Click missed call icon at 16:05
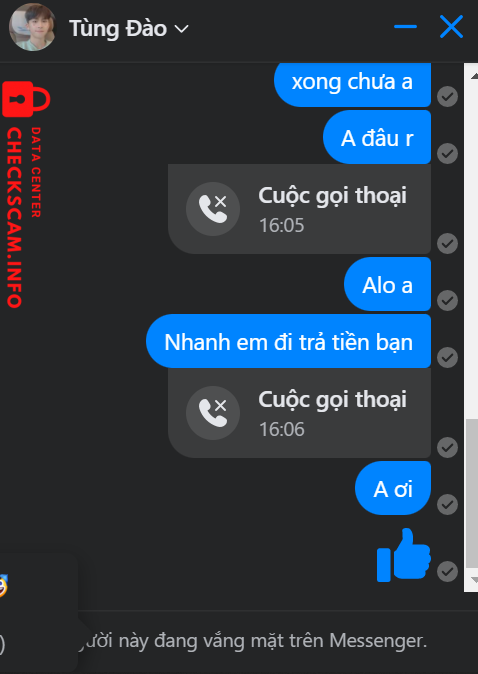 213,209
